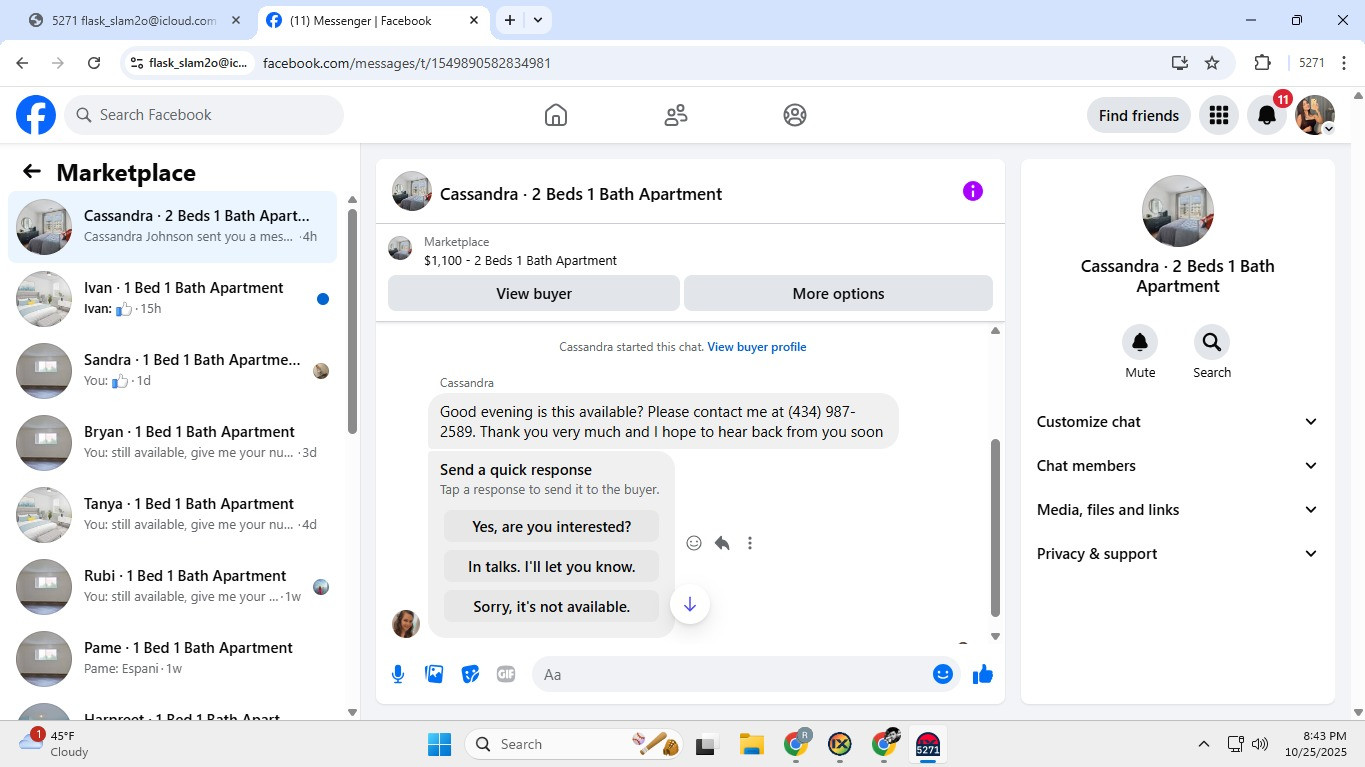Open the Groups icon in top navigation
This screenshot has width=1365, height=767.
tap(795, 115)
